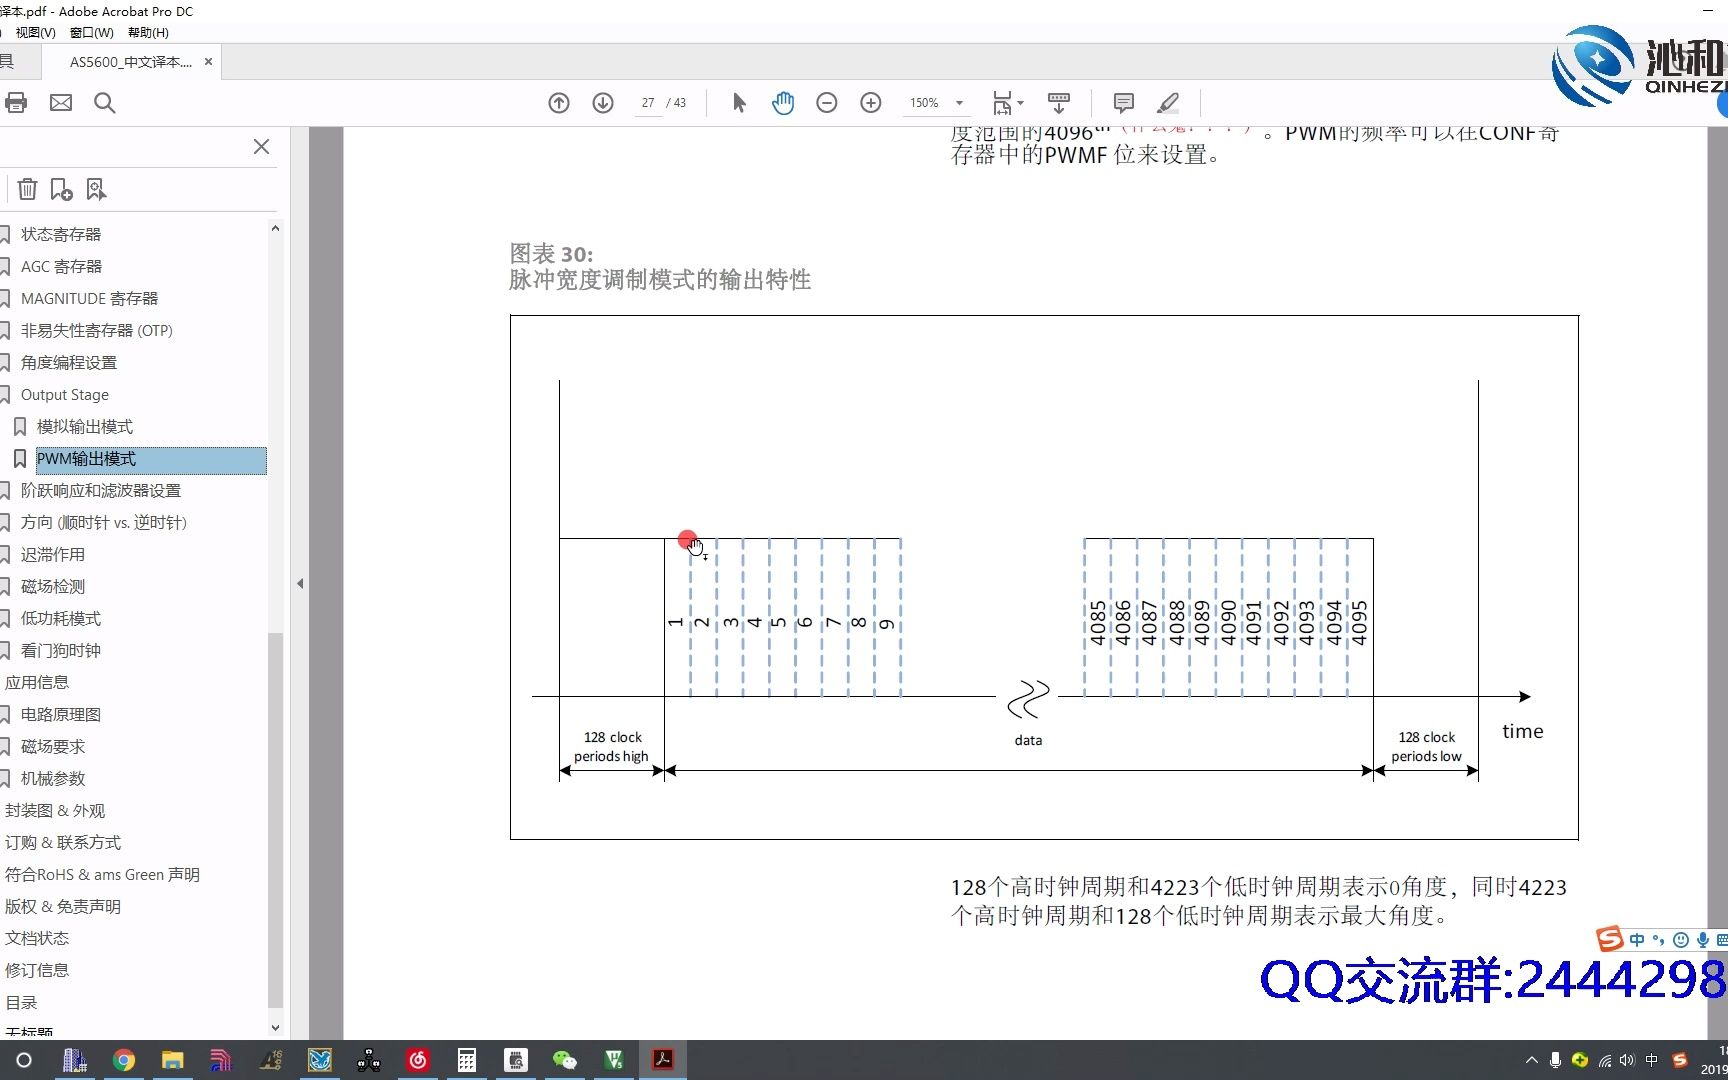This screenshot has width=1728, height=1080.
Task: Switch to the Selection tool
Action: (x=739, y=103)
